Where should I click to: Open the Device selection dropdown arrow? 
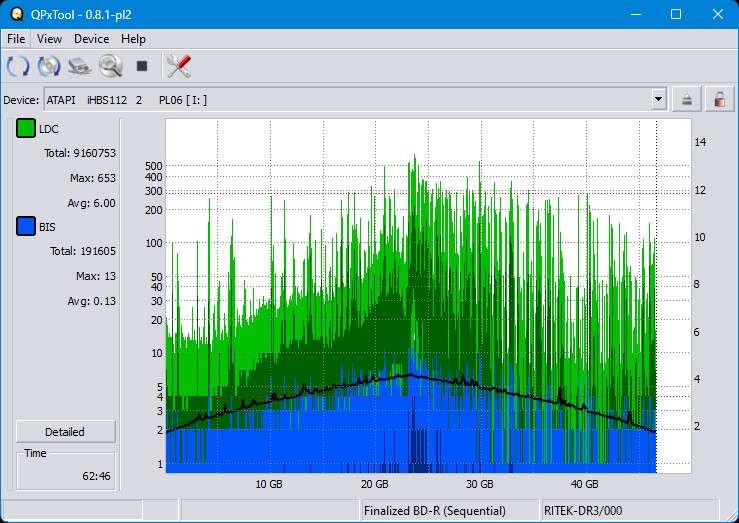pyautogui.click(x=658, y=99)
